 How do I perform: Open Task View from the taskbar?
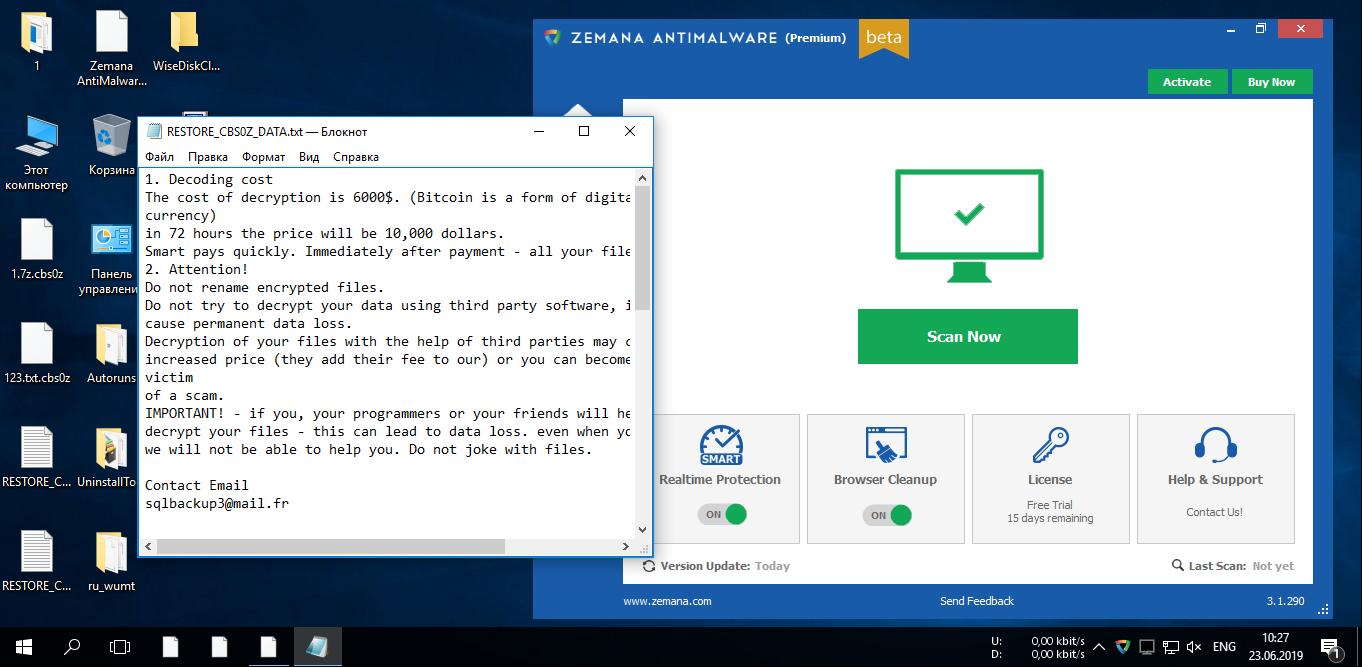click(x=120, y=647)
